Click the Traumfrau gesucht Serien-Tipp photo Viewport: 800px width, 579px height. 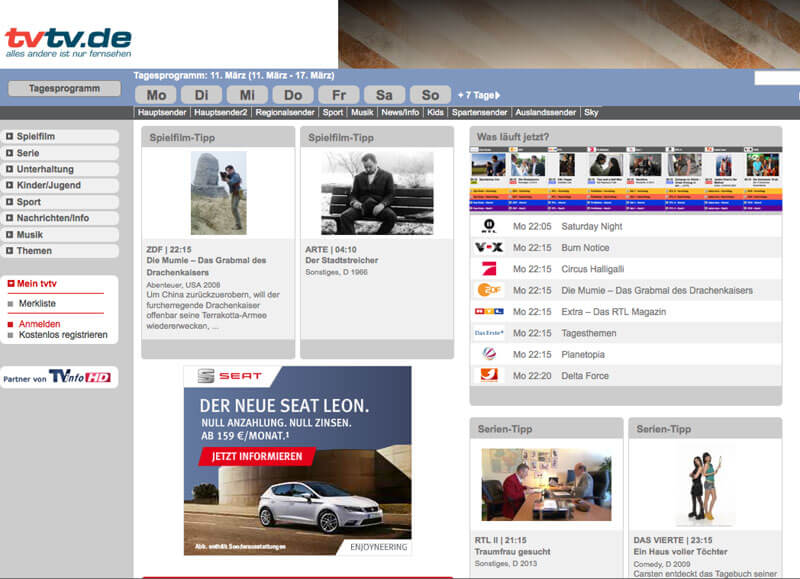click(x=546, y=485)
